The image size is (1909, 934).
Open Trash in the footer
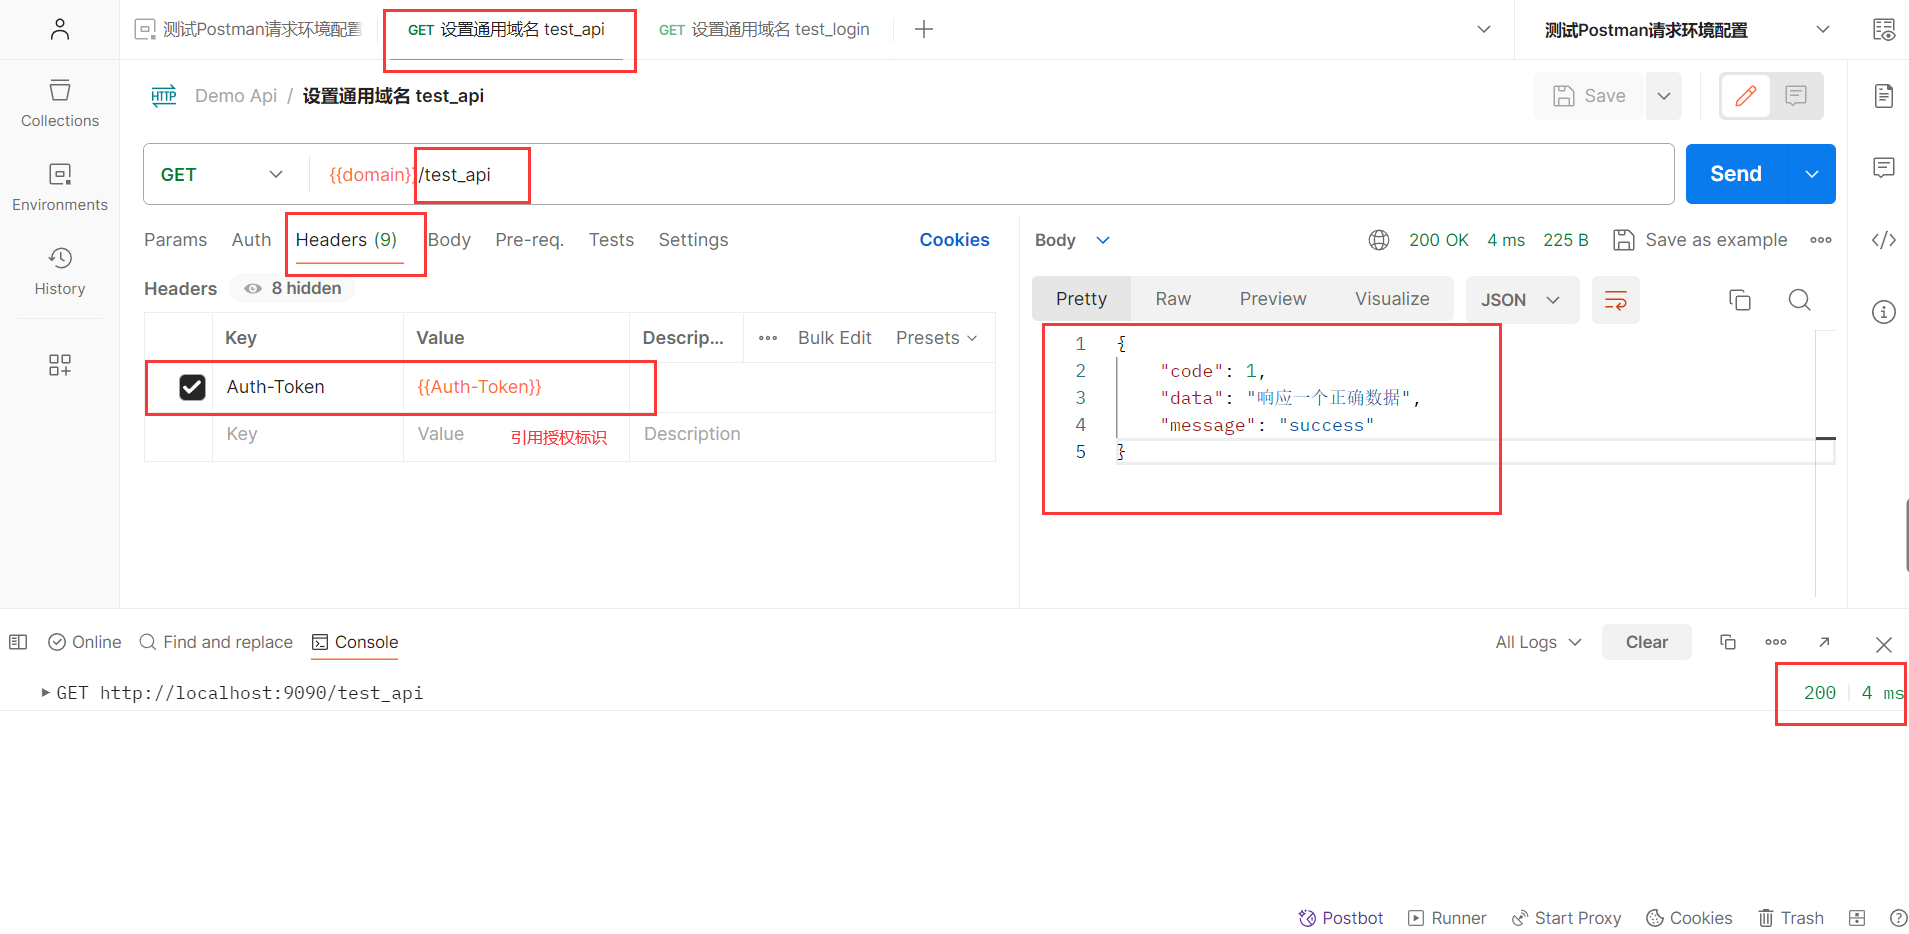1791,918
